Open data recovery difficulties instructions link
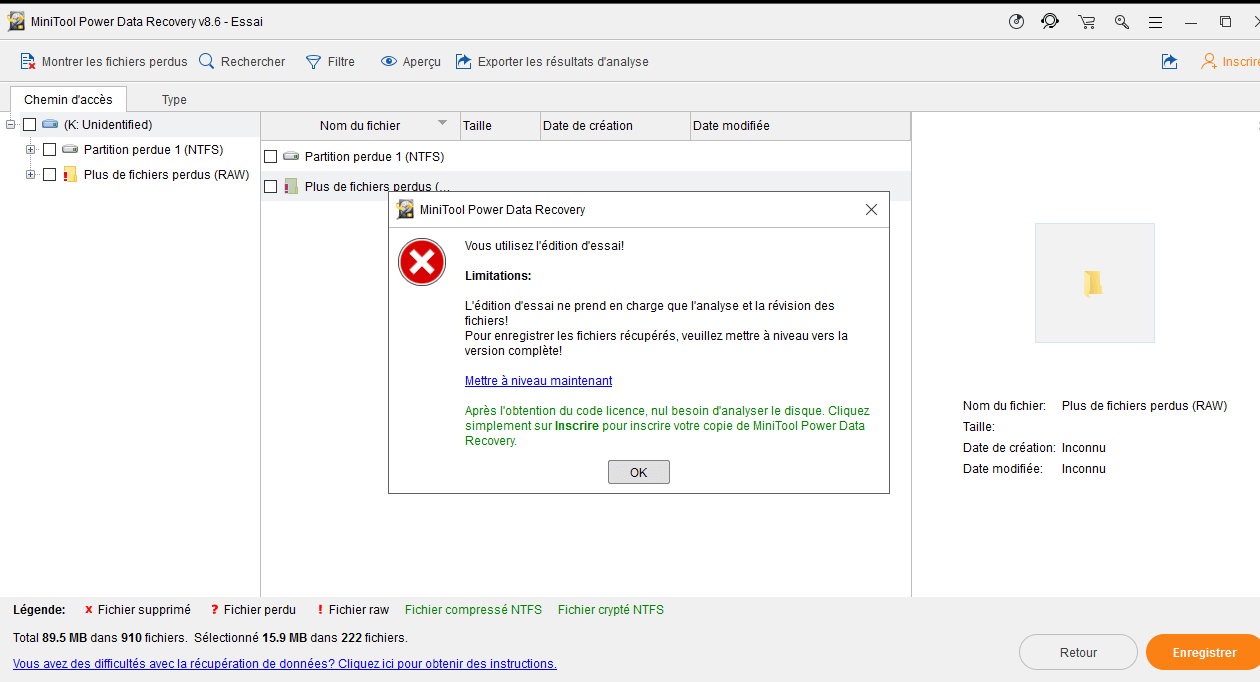 (285, 664)
